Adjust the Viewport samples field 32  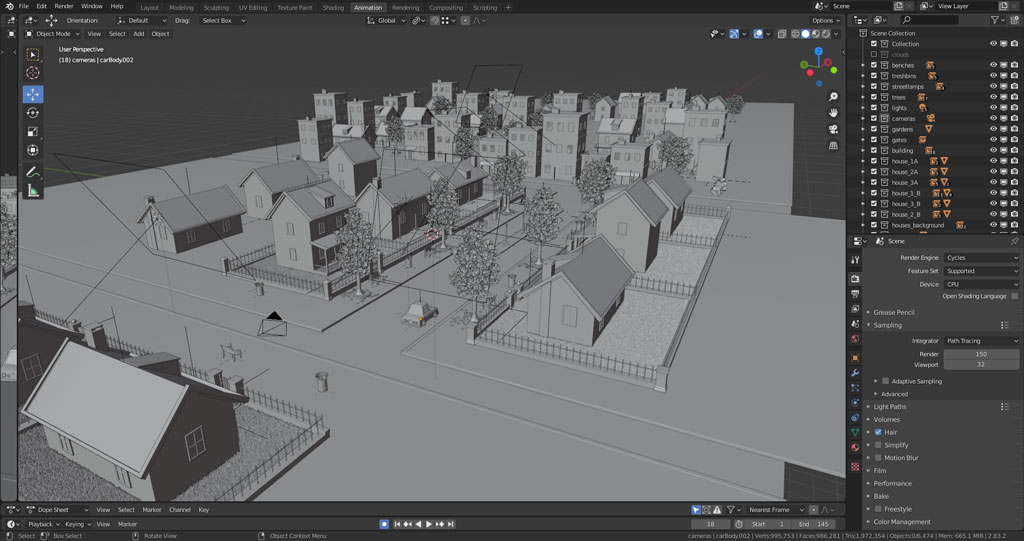click(981, 365)
